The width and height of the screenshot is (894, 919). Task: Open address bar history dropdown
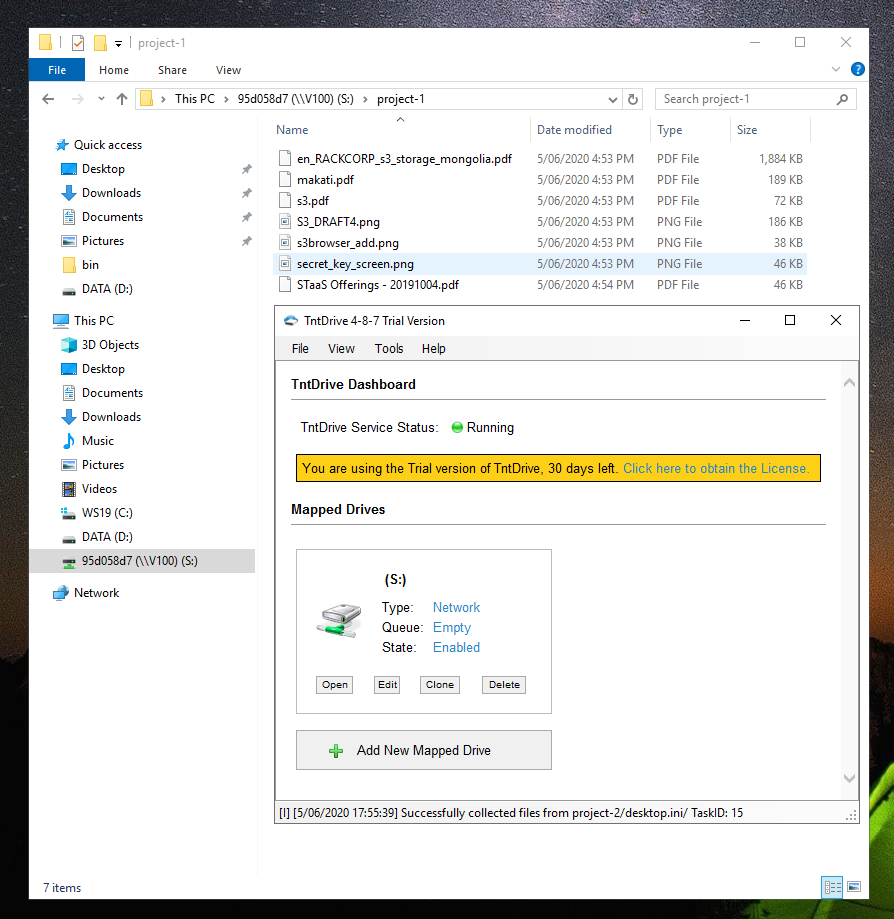click(613, 100)
